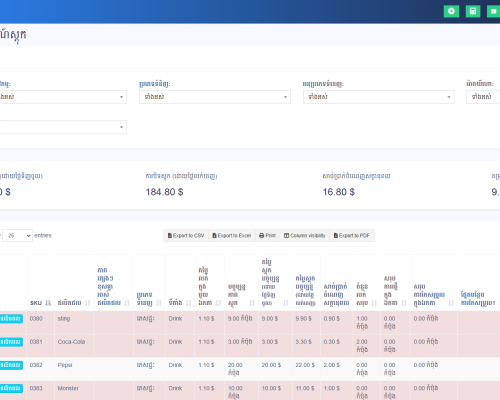Select SKU cell 0382
Image resolution: width=500 pixels, height=400 pixels.
(x=36, y=365)
